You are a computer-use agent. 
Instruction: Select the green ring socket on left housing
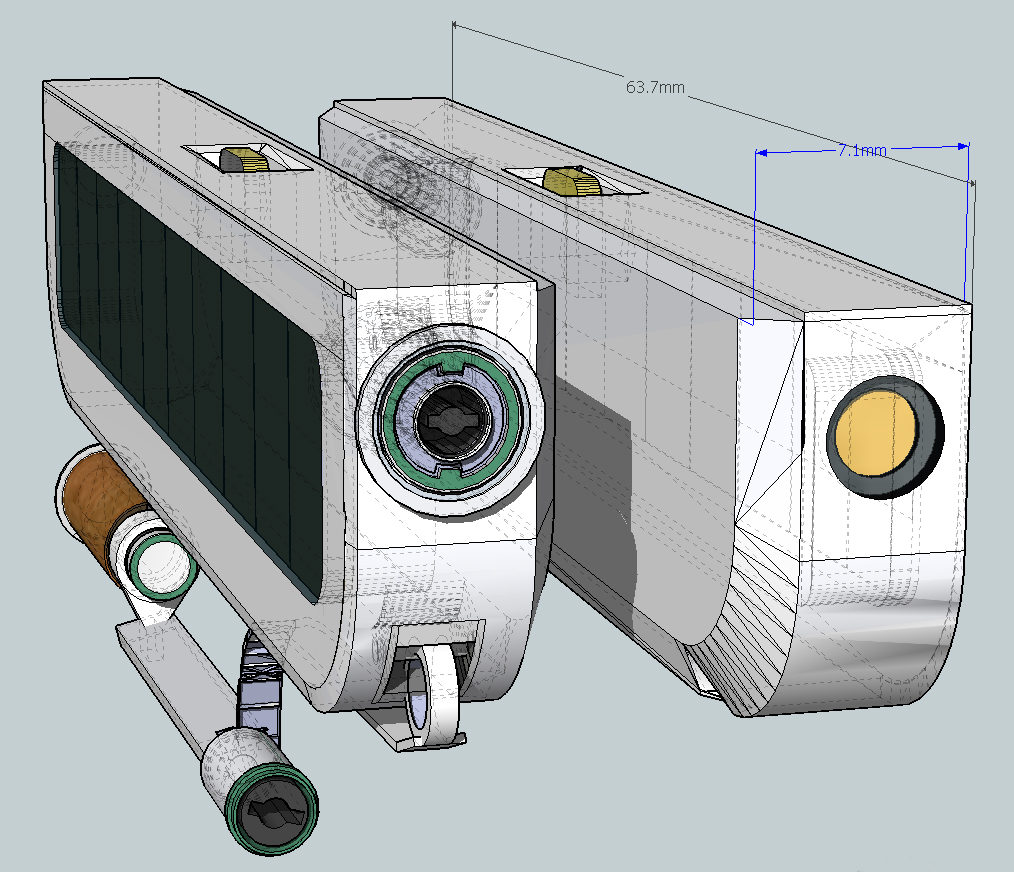pyautogui.click(x=451, y=421)
